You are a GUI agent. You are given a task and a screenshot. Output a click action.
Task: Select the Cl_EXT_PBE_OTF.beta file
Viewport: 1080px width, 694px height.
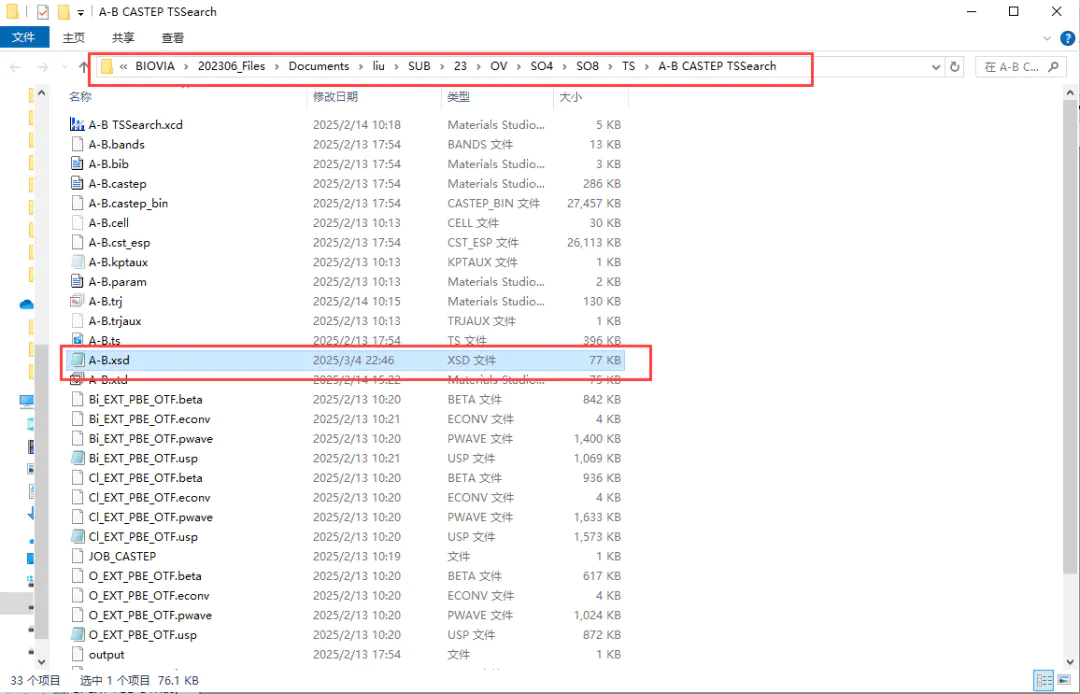pyautogui.click(x=145, y=478)
